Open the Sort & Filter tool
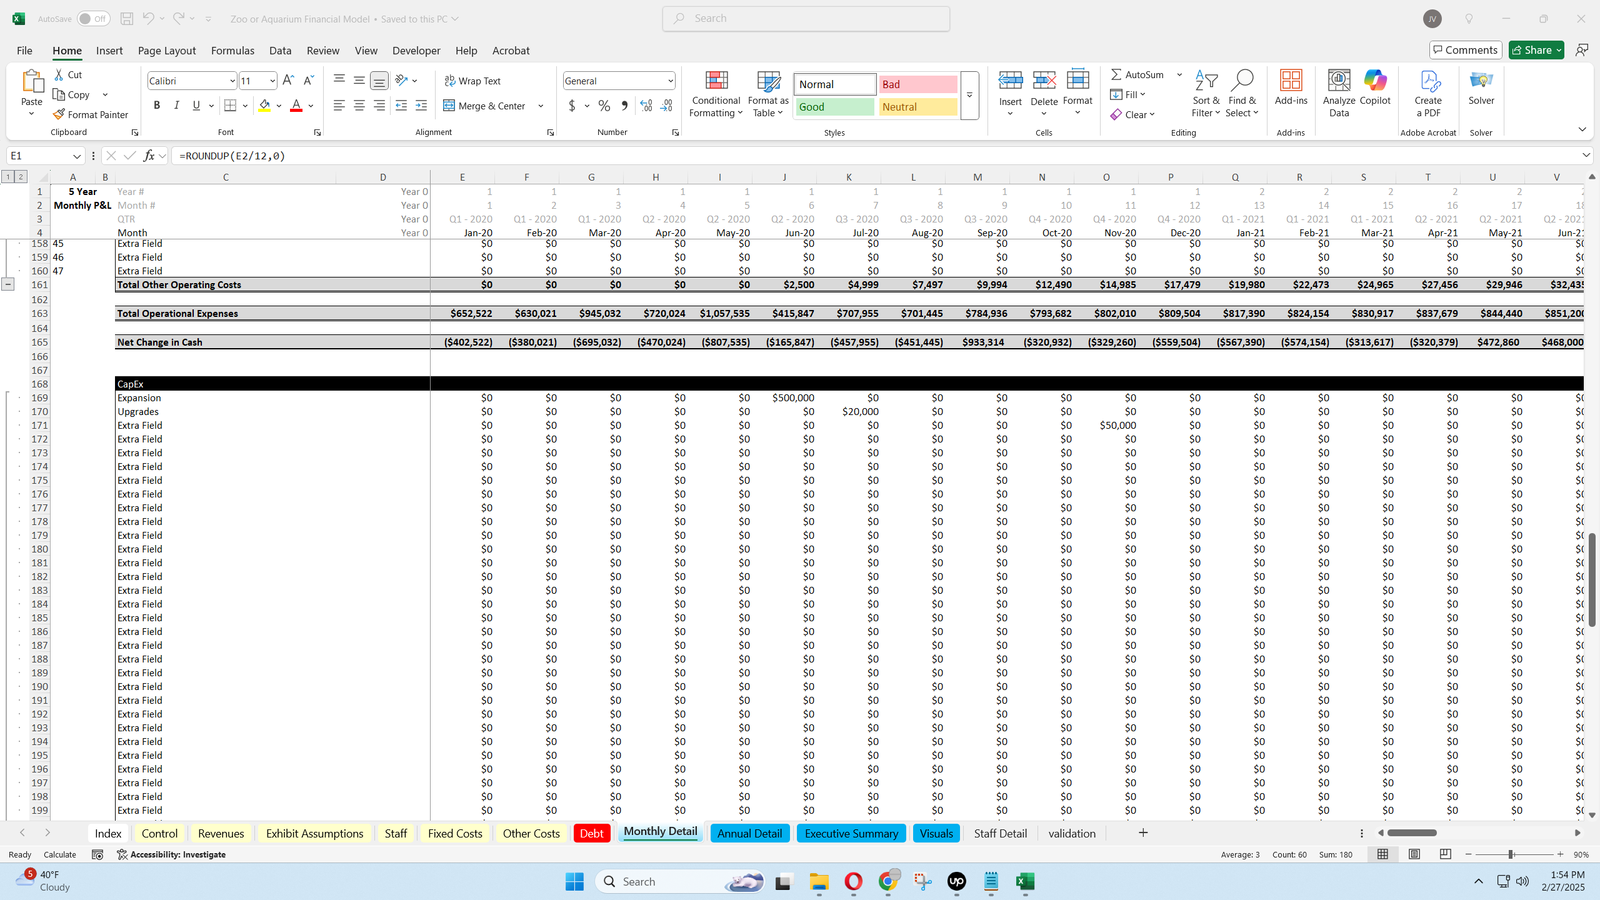1600x900 pixels. click(1206, 83)
